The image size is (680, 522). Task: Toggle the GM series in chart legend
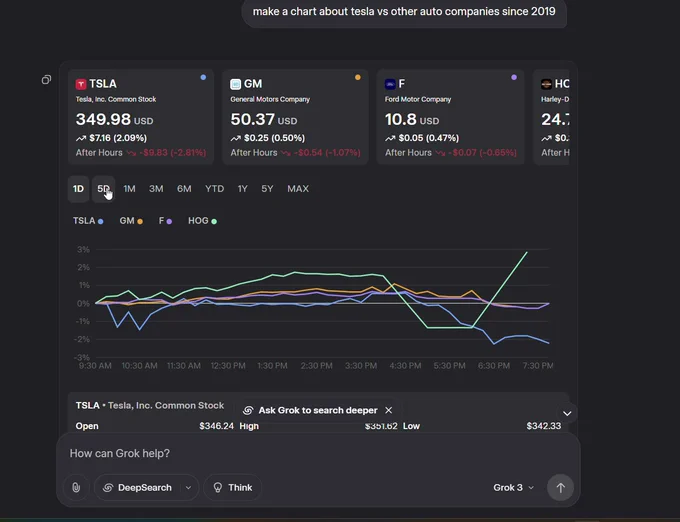(x=131, y=221)
